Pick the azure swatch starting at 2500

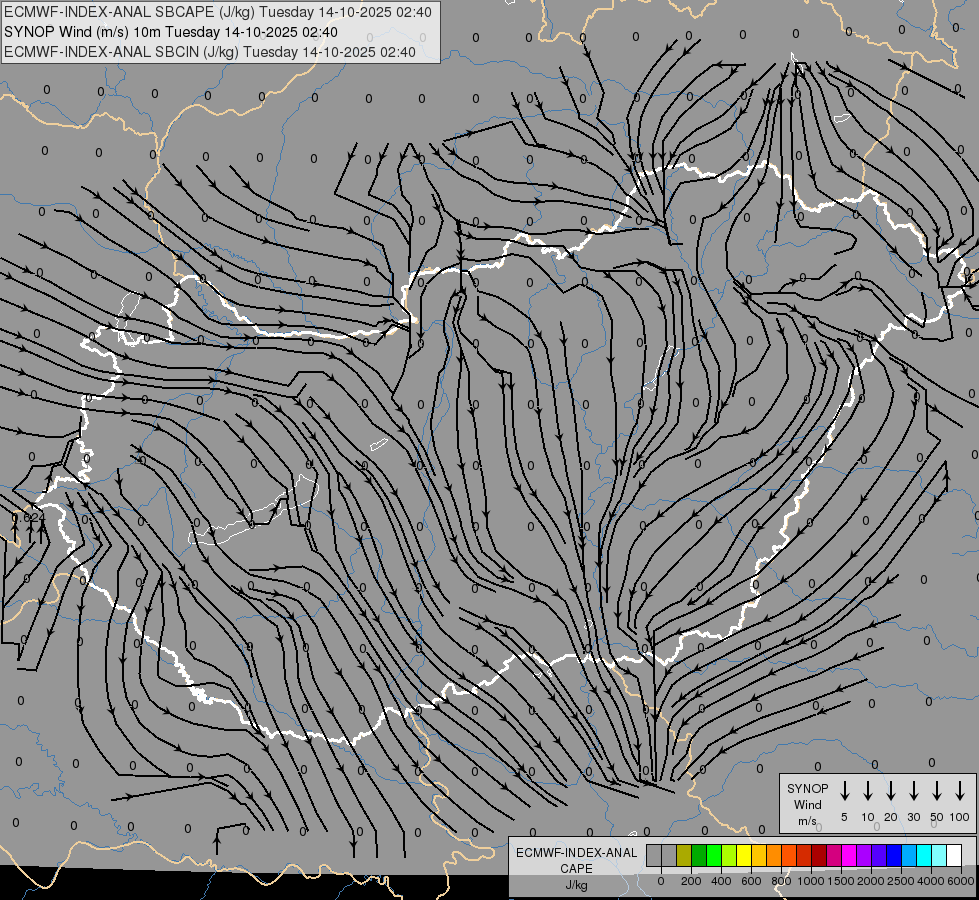tap(908, 855)
